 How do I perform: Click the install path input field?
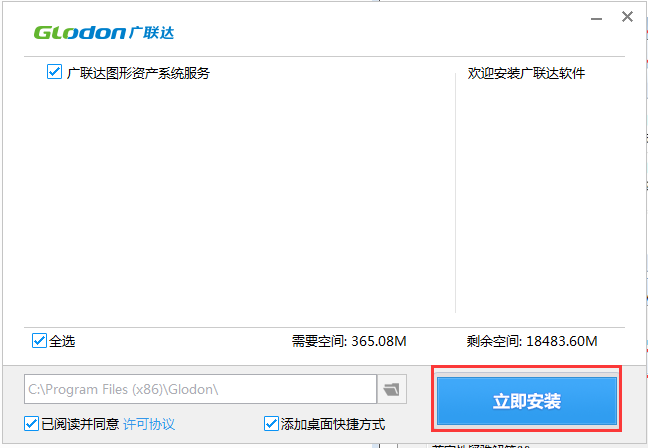coord(200,389)
